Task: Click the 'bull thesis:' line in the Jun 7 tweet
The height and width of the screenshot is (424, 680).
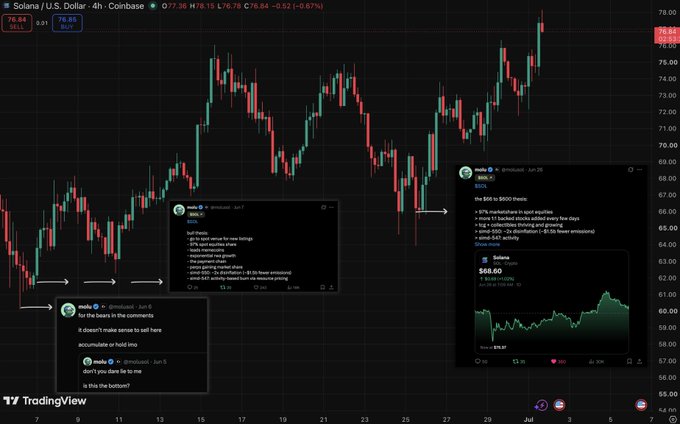Action: (x=197, y=233)
